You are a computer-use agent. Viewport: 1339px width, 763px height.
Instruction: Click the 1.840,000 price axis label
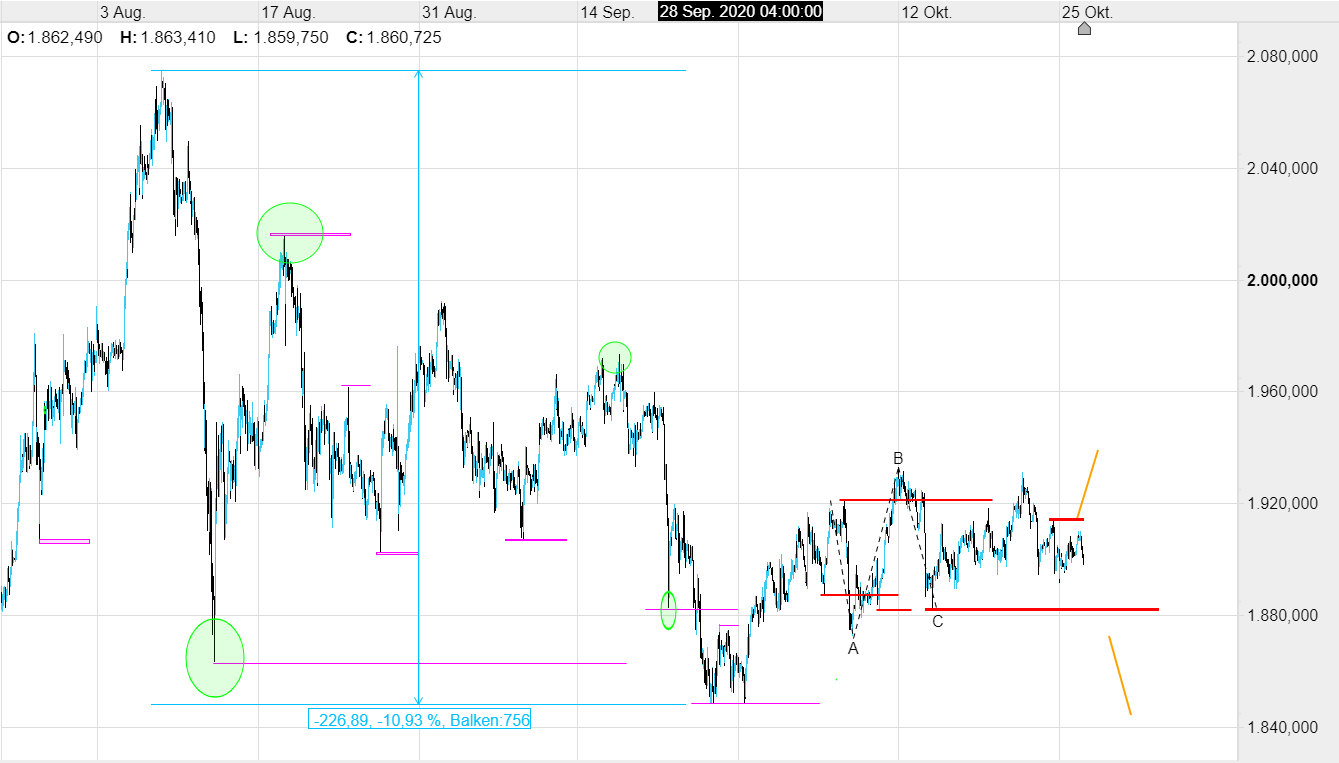pos(1281,728)
